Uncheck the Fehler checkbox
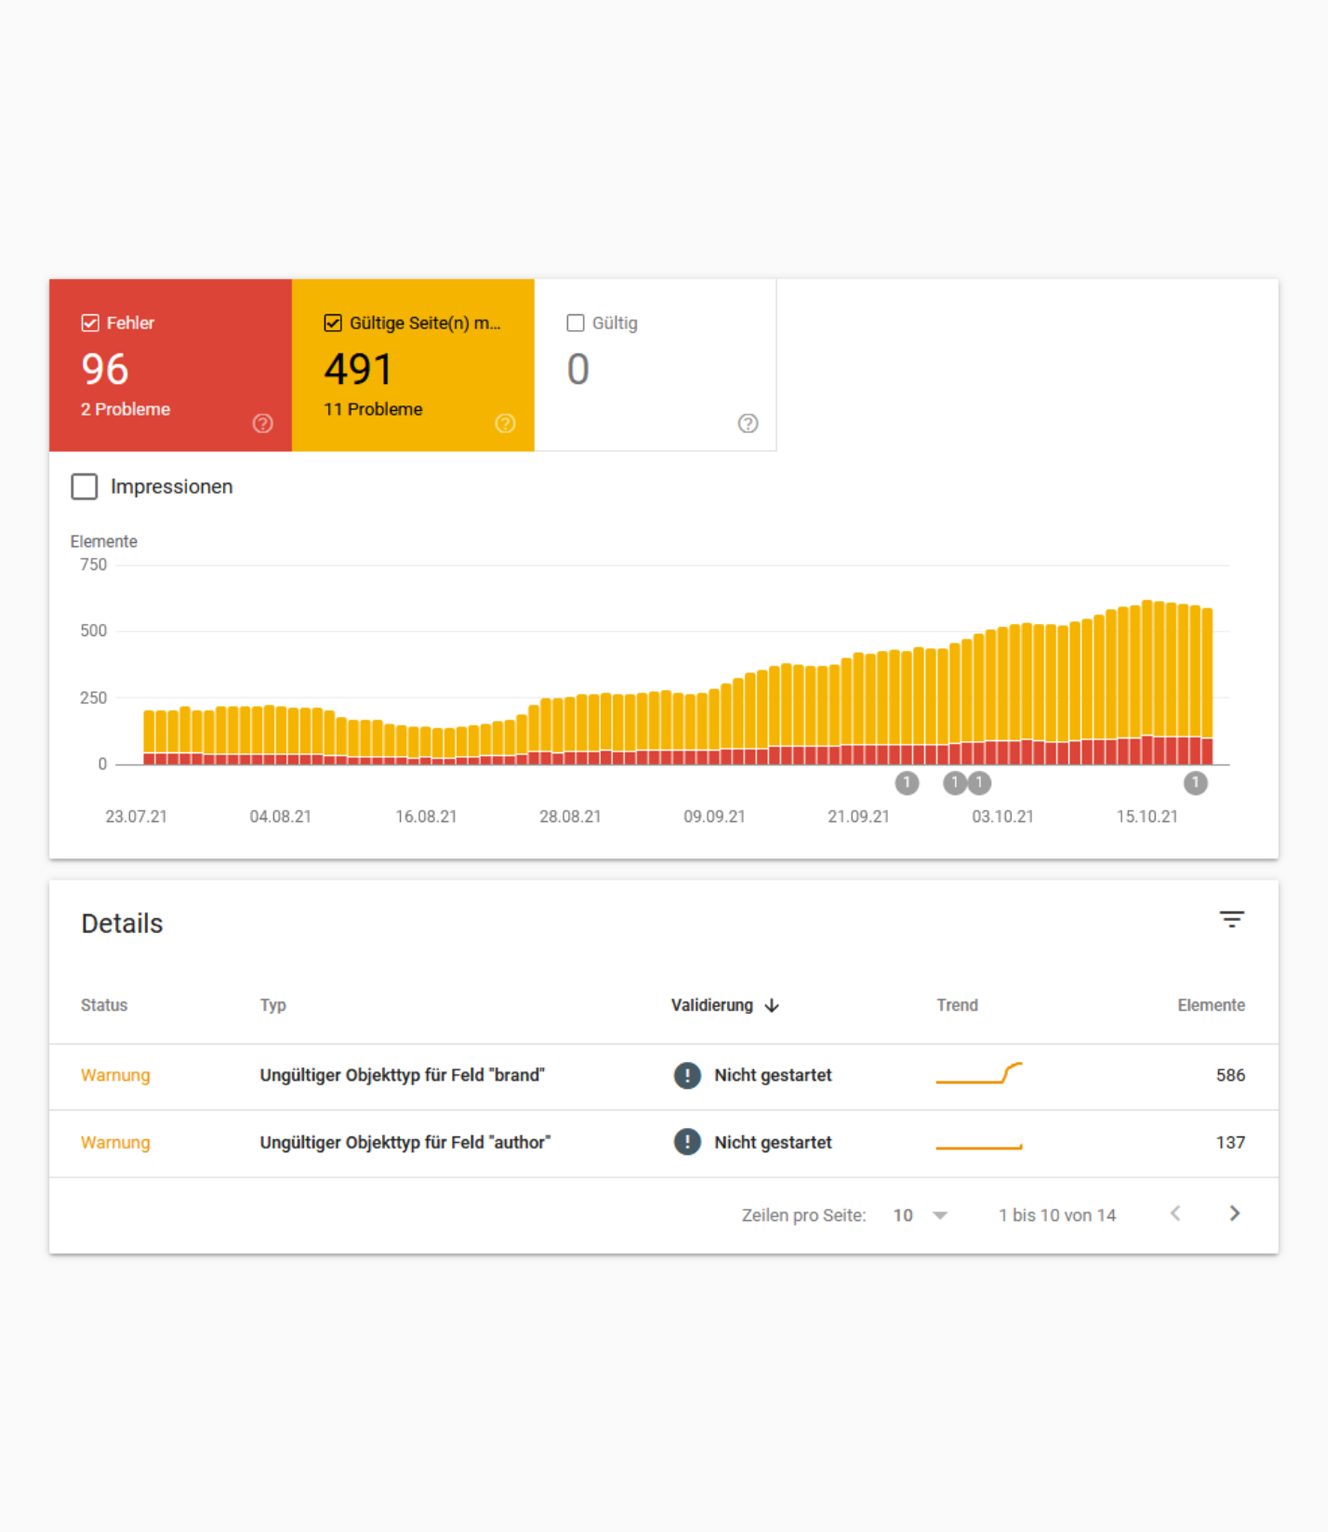This screenshot has height=1532, width=1328. pos(90,323)
